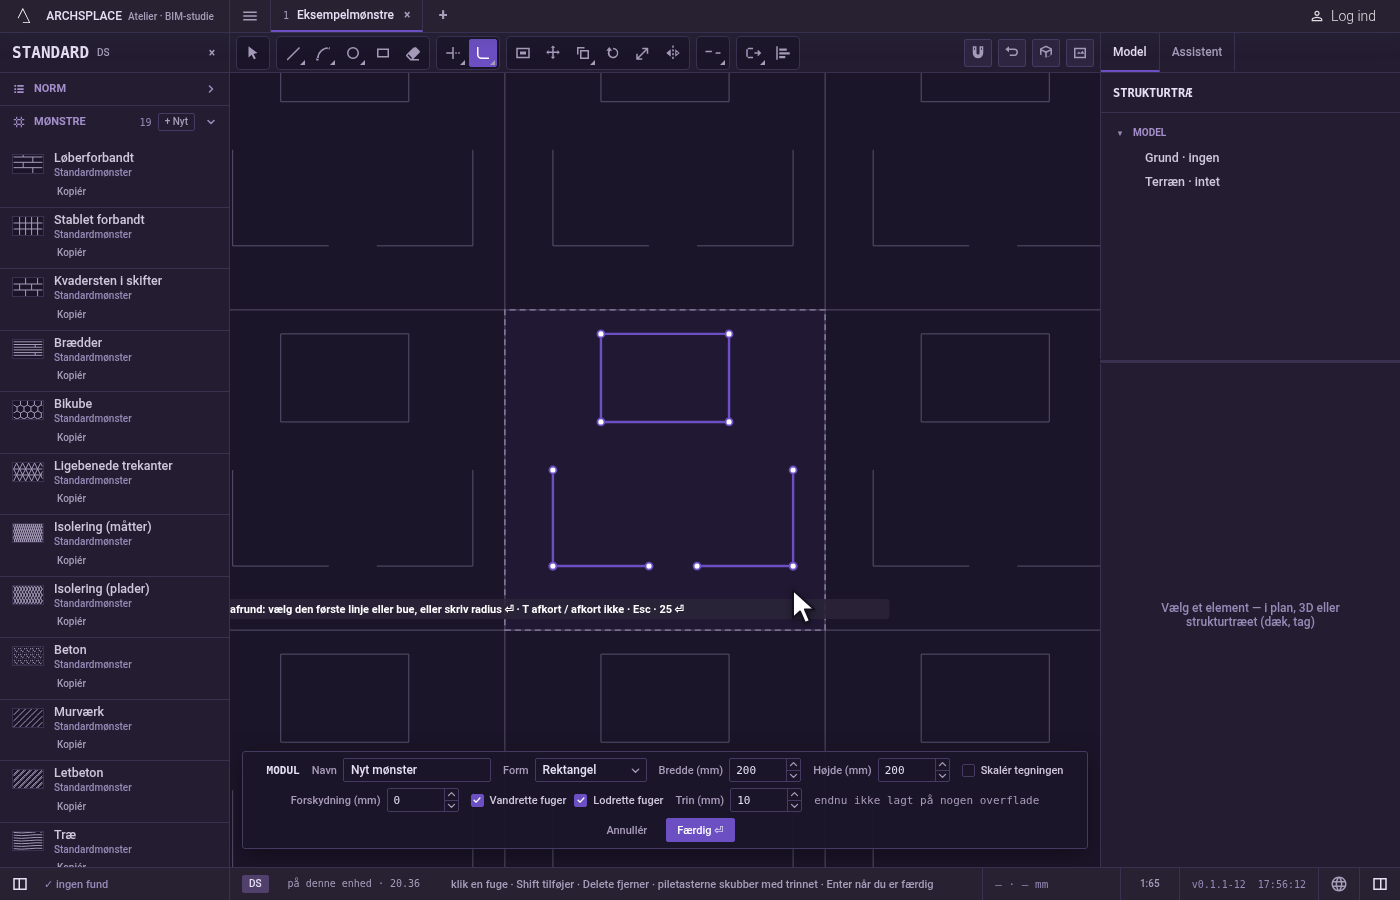Open the Form Rektangel dropdown

[590, 770]
